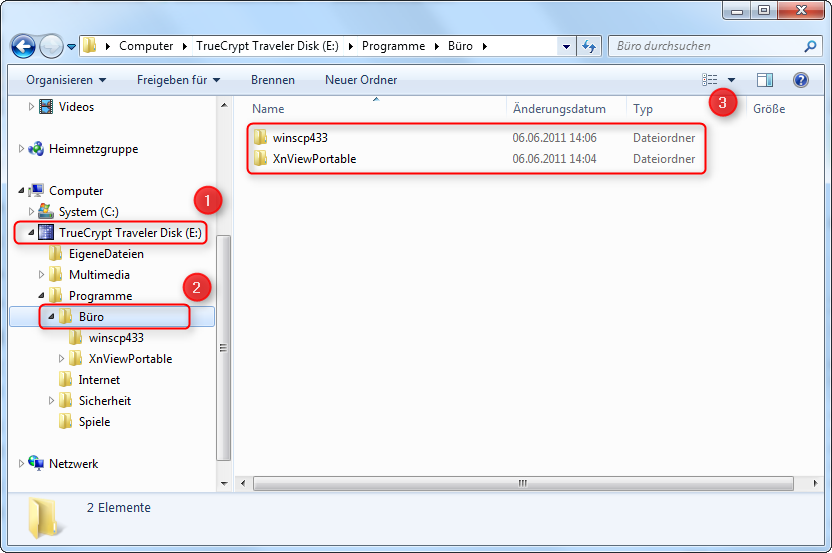Click Programme in the address breadcrumb

[393, 46]
